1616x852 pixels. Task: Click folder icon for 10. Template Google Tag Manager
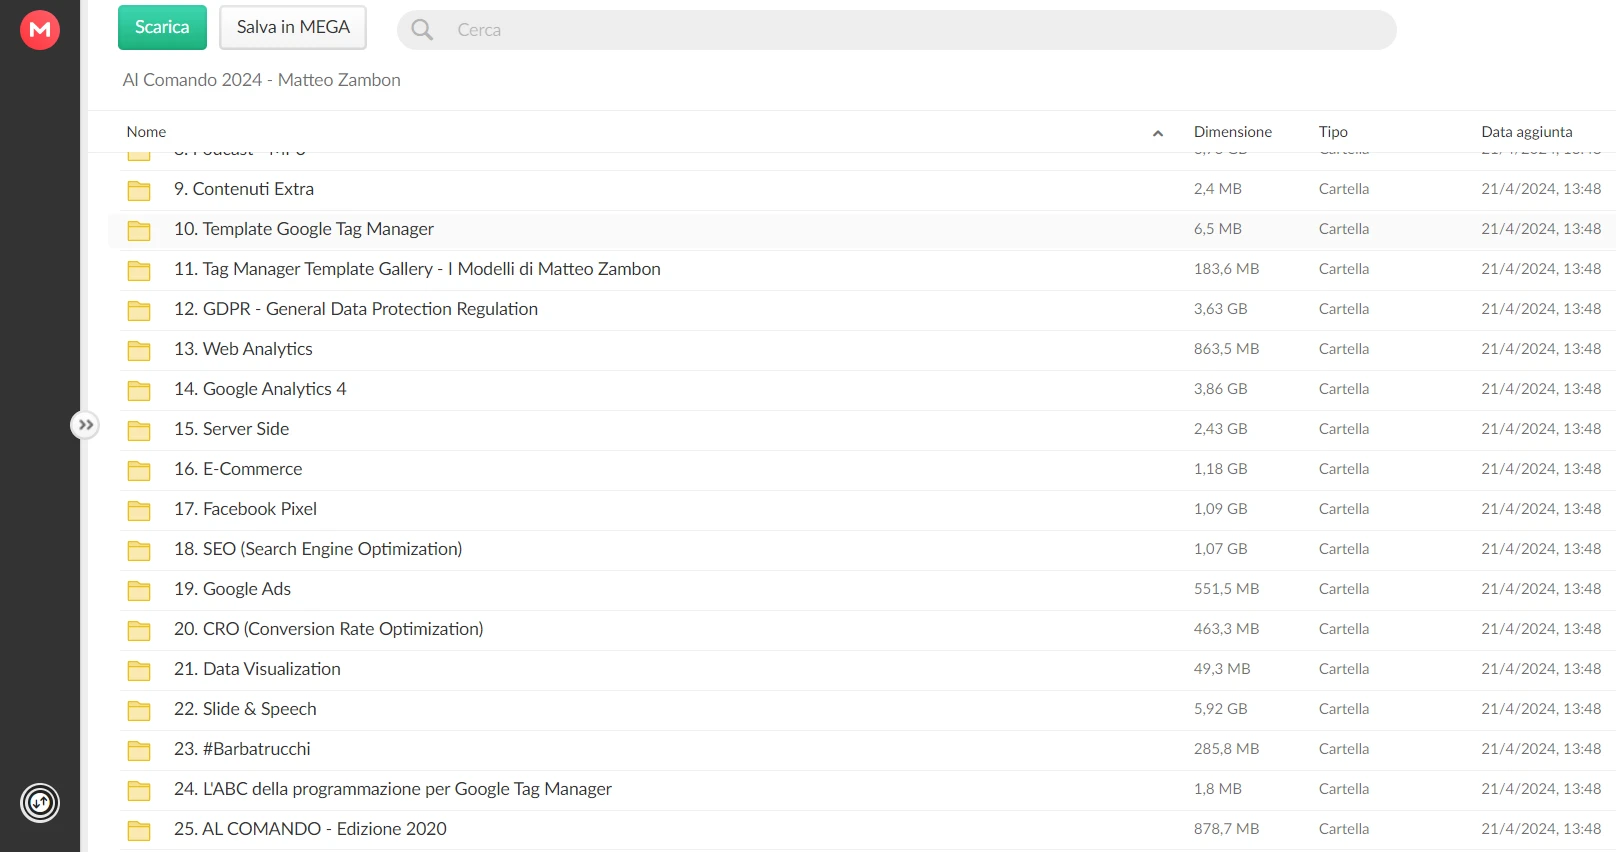click(x=139, y=230)
